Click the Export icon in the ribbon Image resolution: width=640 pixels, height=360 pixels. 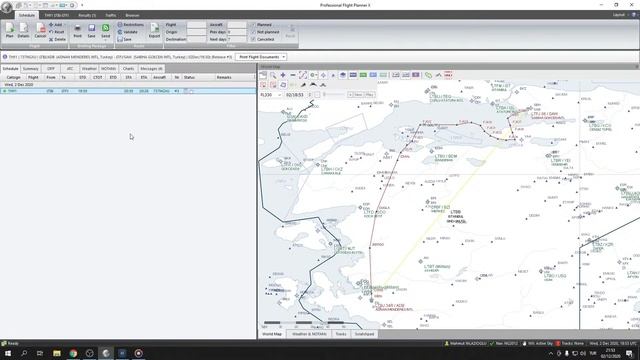point(154,31)
